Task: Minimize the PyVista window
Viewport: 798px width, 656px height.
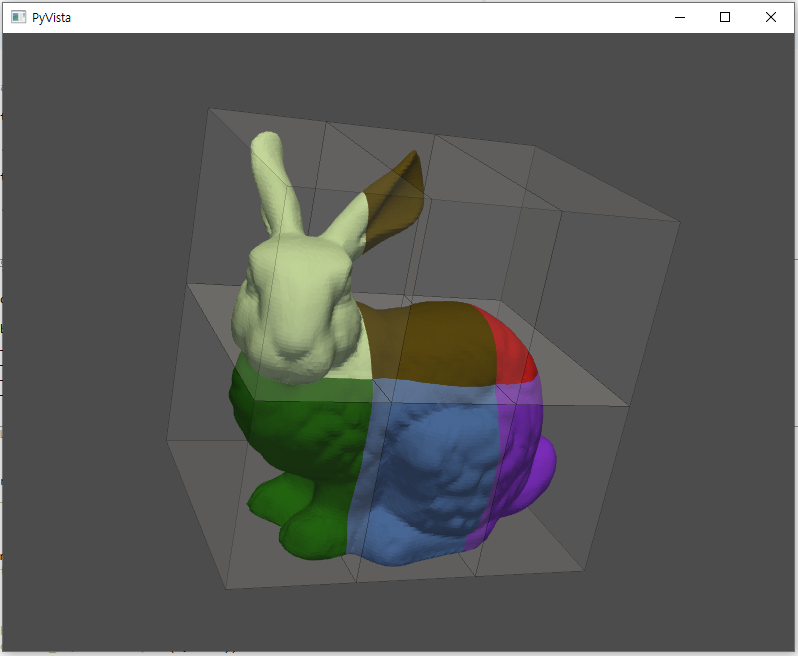Action: (x=680, y=17)
